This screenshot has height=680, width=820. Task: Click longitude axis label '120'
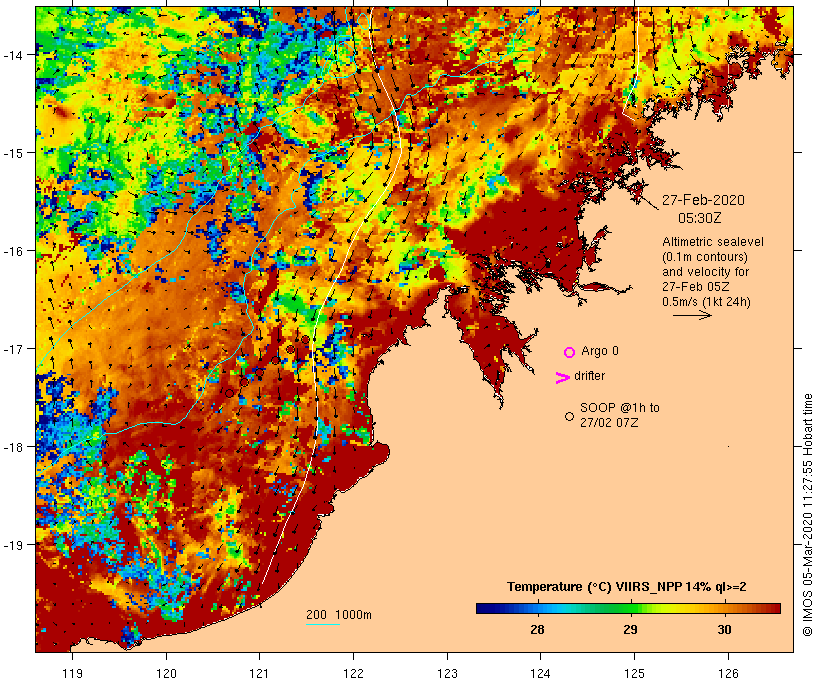click(166, 673)
